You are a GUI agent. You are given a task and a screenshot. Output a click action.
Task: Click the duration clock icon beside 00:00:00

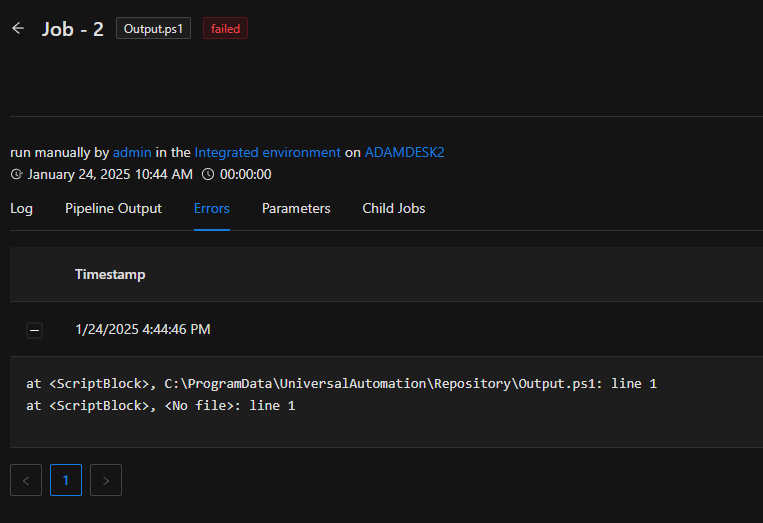pyautogui.click(x=208, y=175)
